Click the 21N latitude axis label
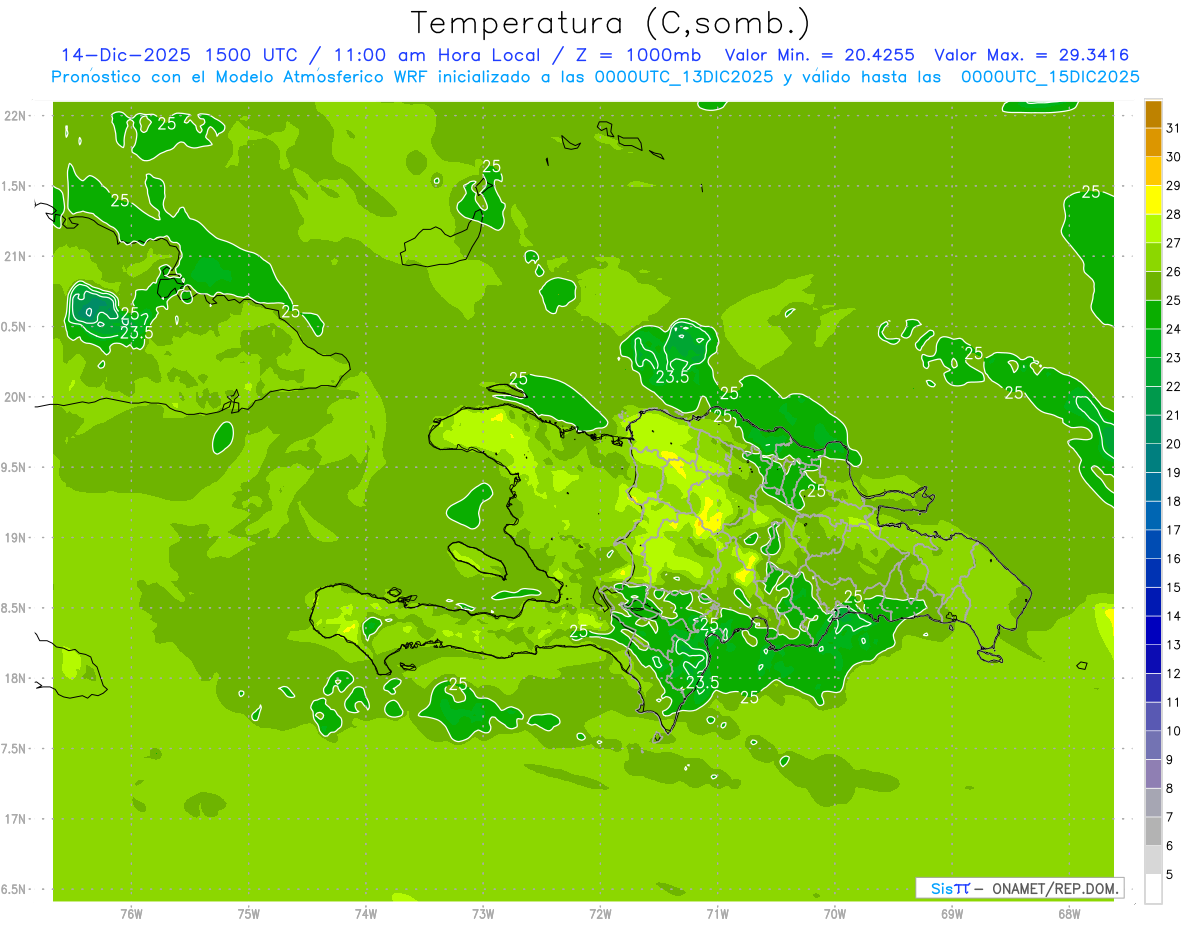Image resolution: width=1200 pixels, height=927 pixels. pyautogui.click(x=16, y=256)
